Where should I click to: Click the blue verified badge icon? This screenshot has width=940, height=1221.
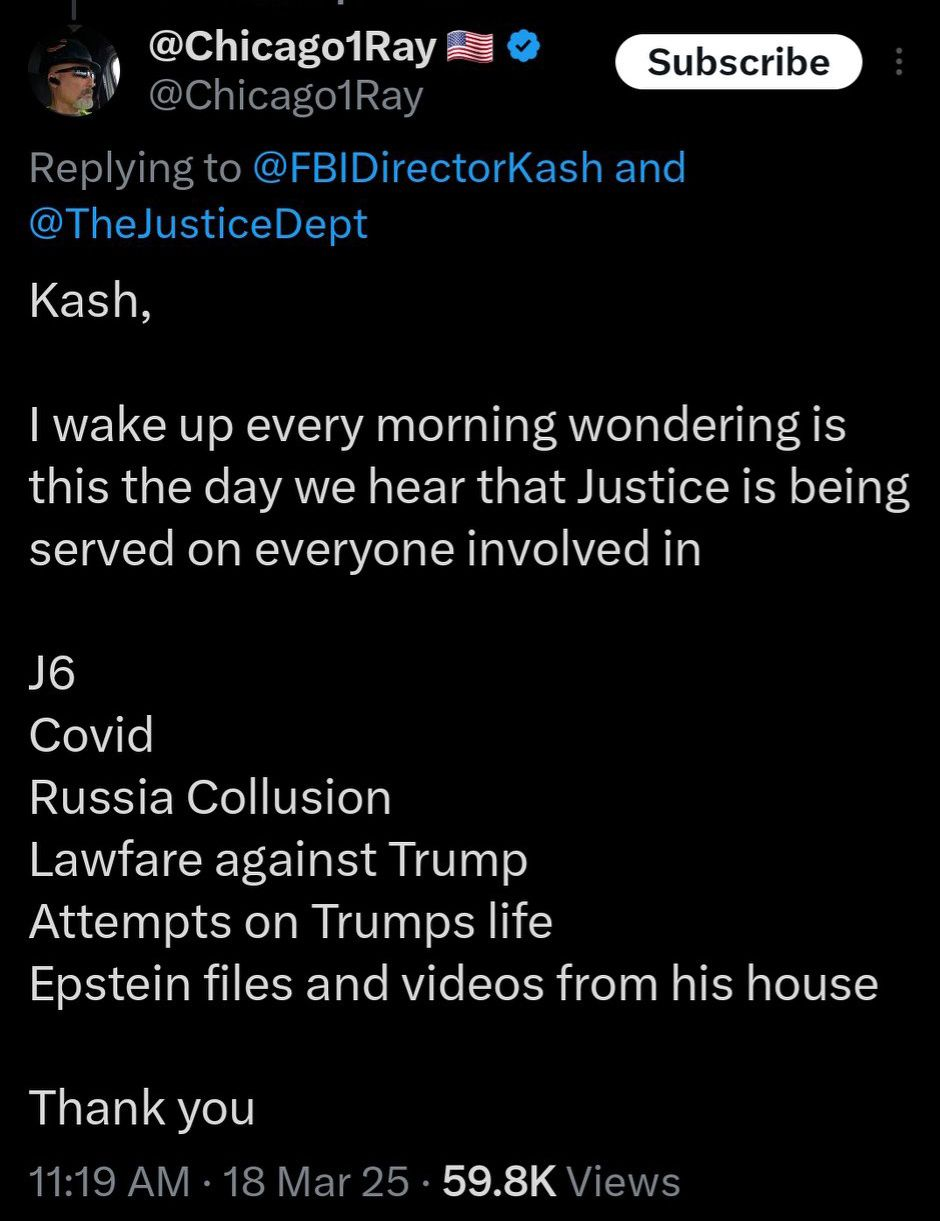[525, 47]
